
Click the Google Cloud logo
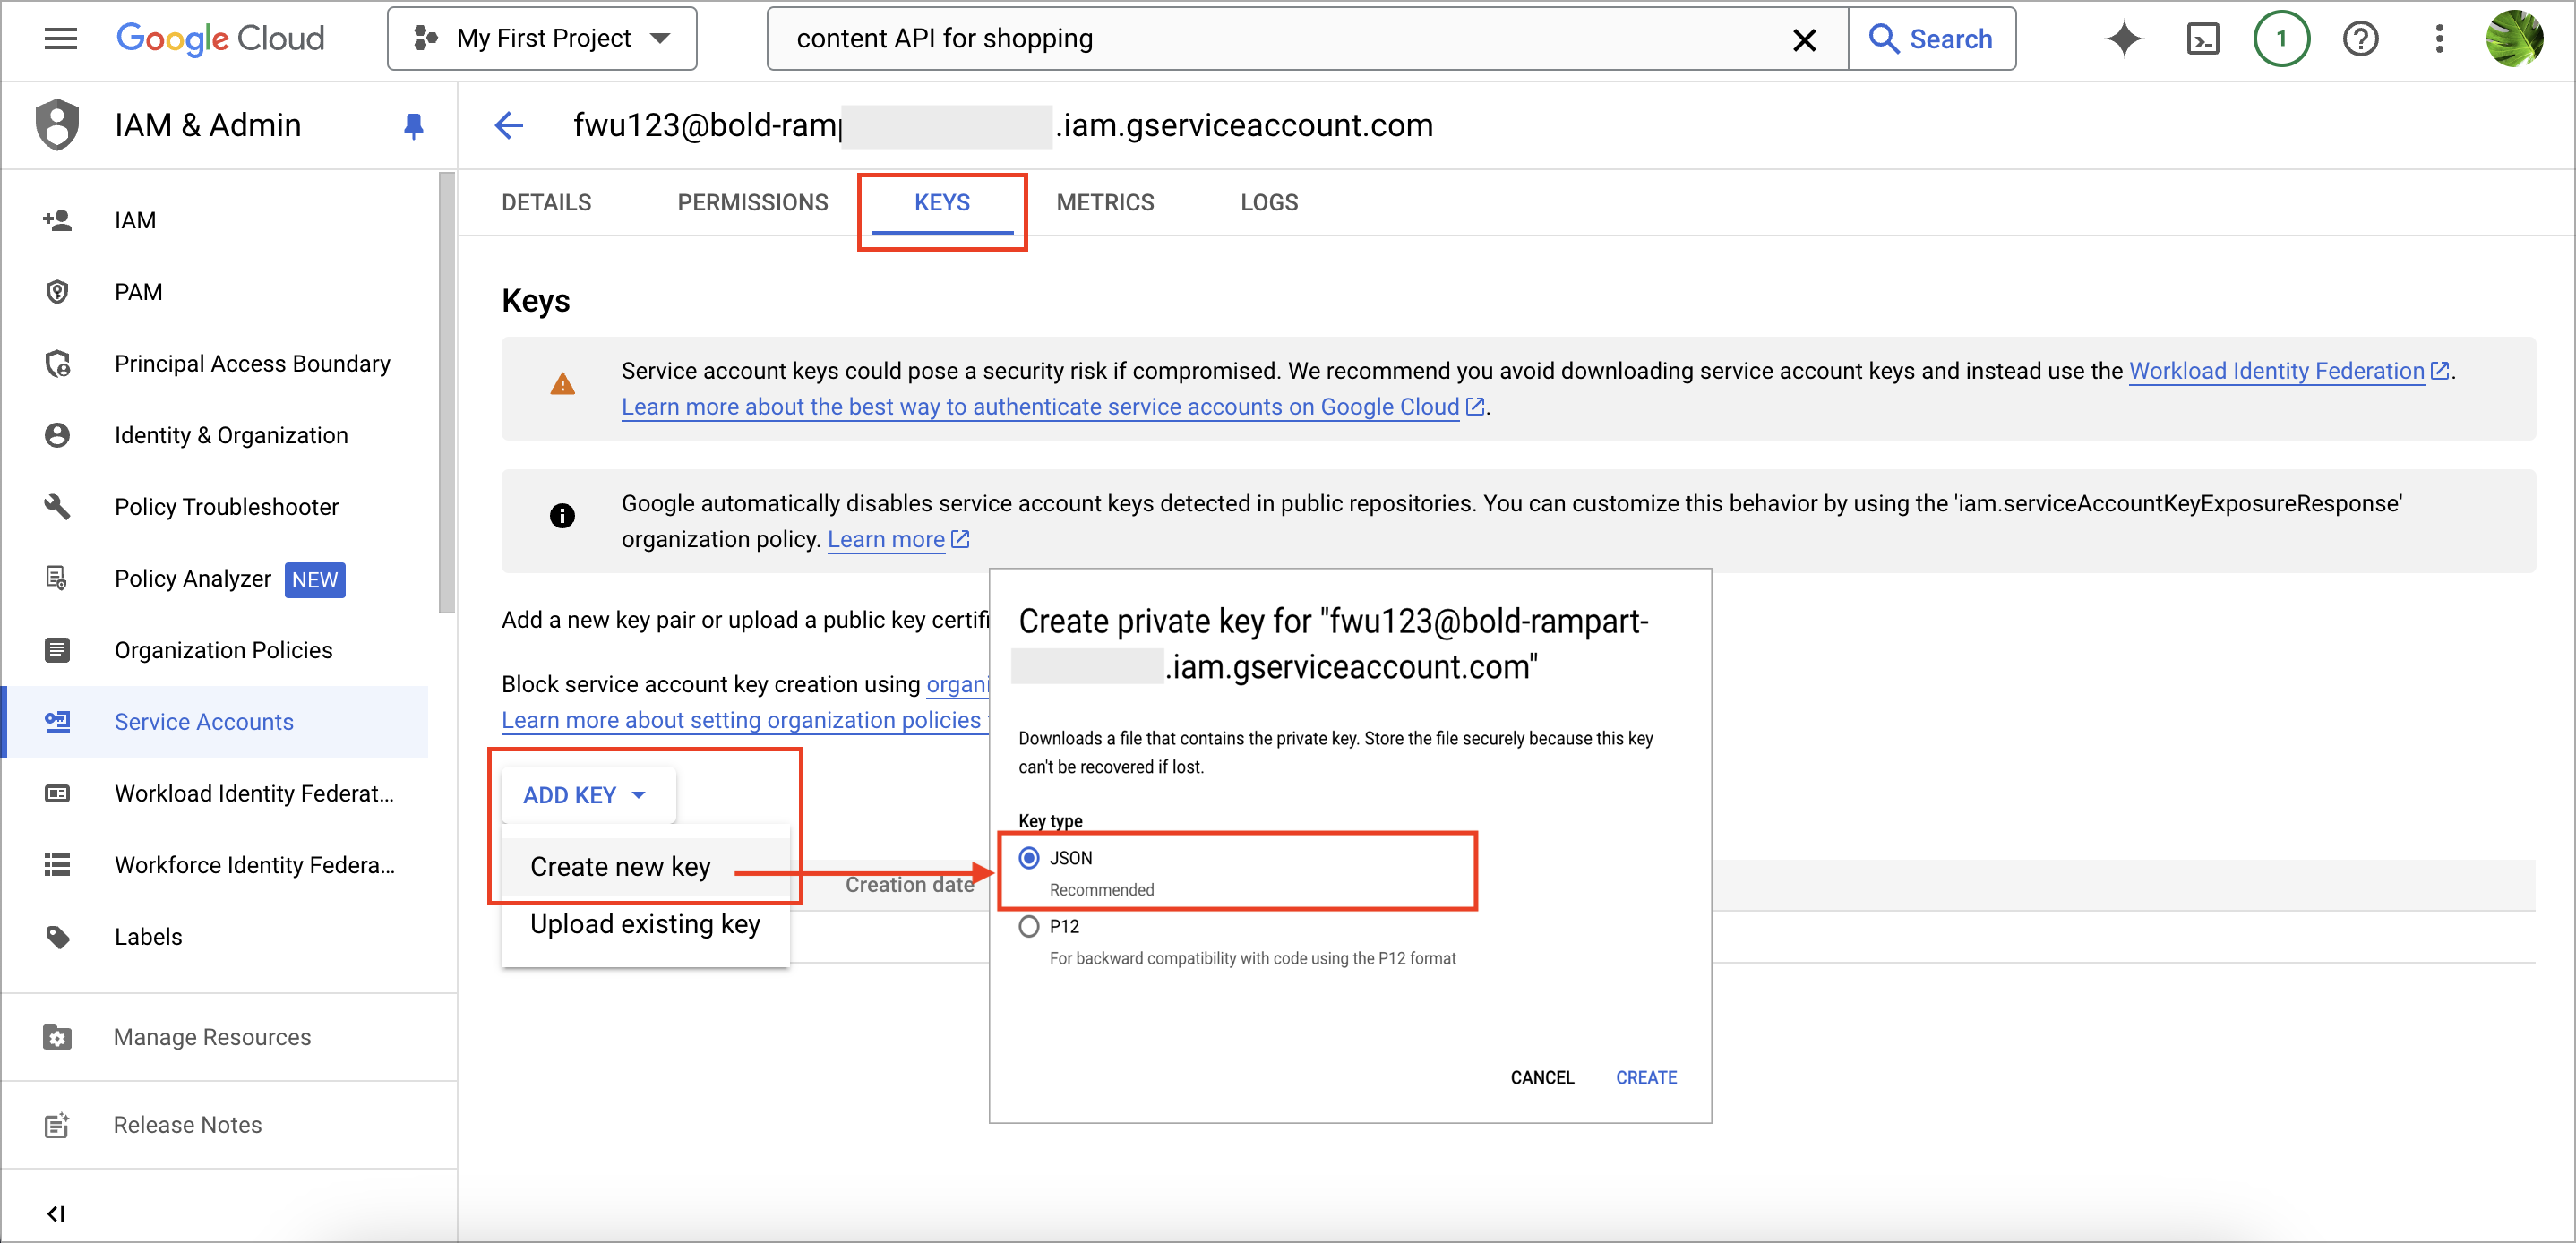220,39
